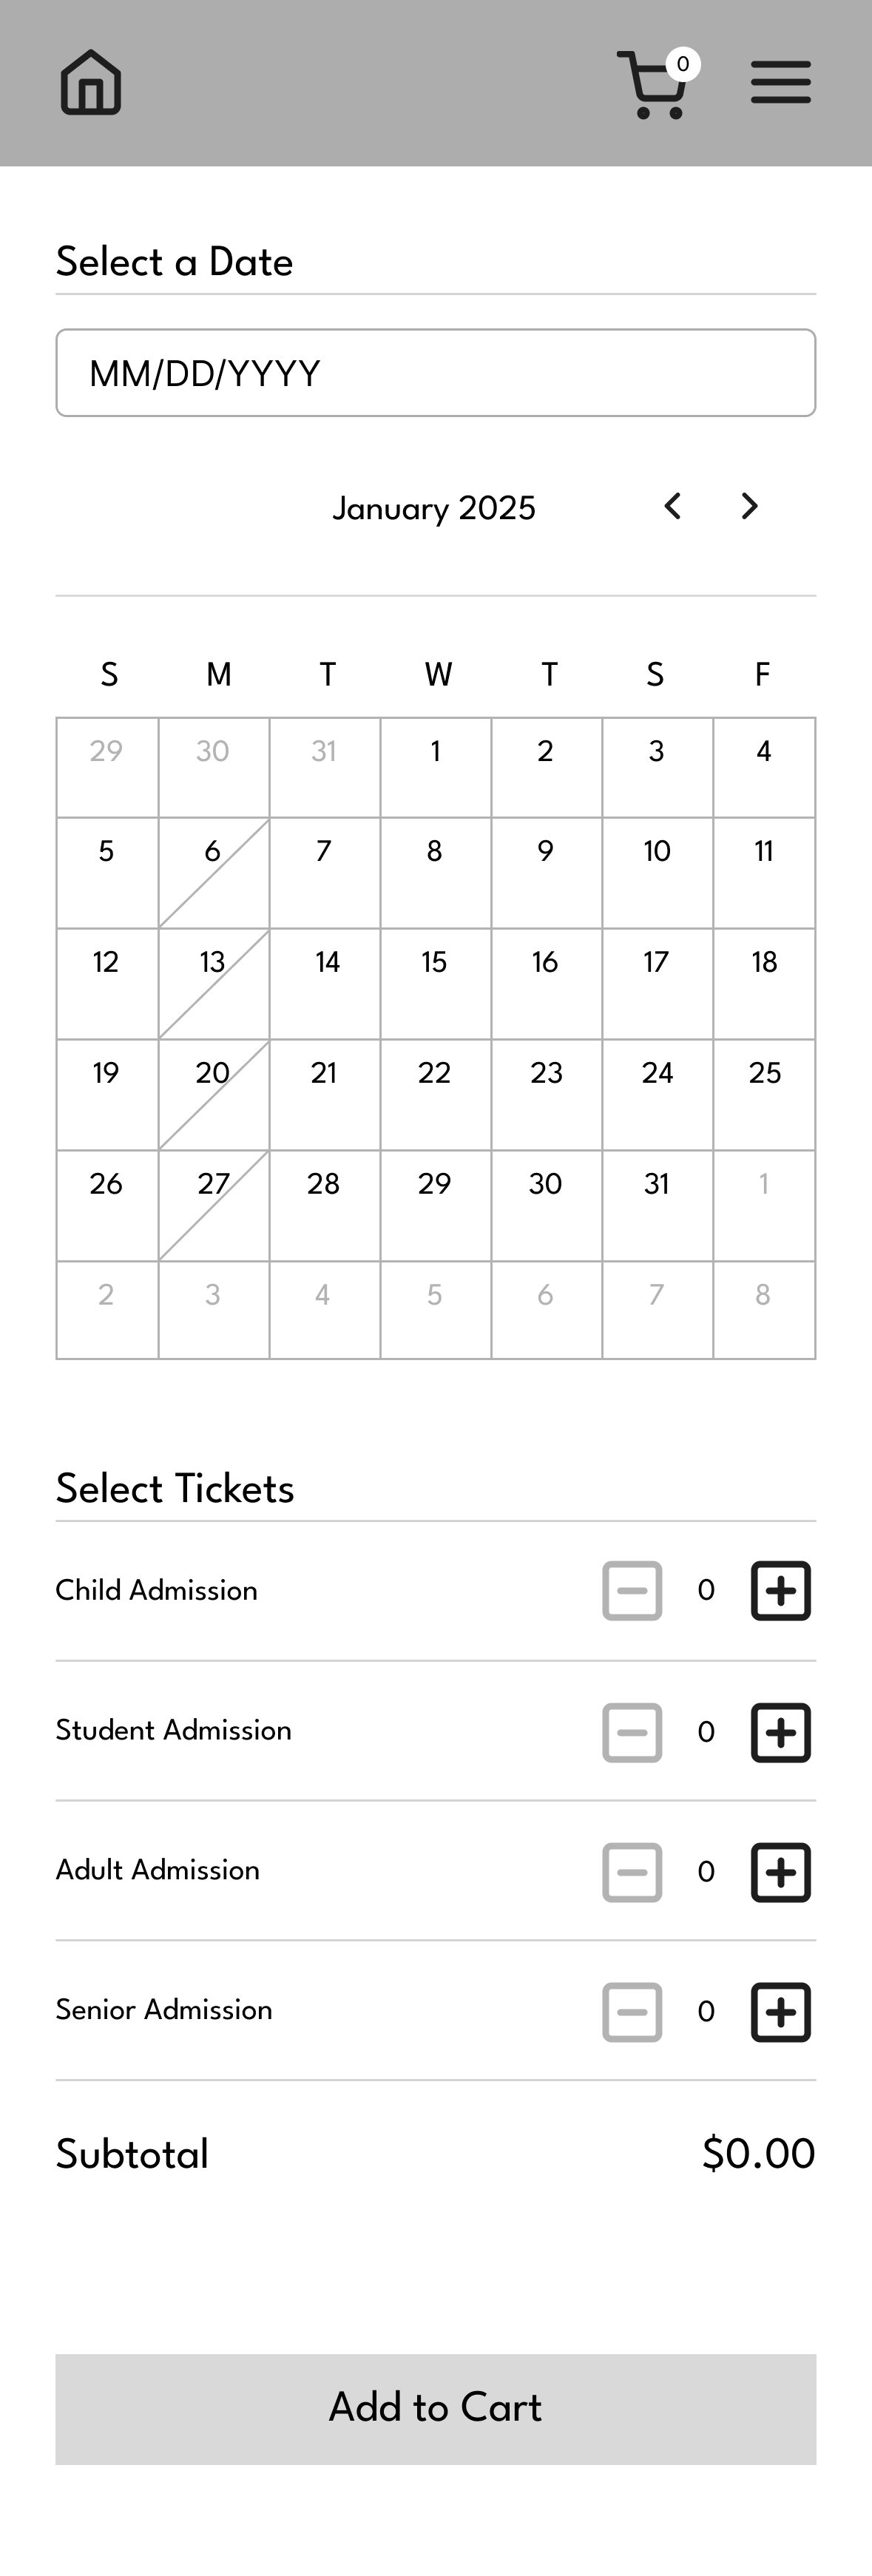Select January 15 on the calendar
The height and width of the screenshot is (2576, 872).
point(435,984)
